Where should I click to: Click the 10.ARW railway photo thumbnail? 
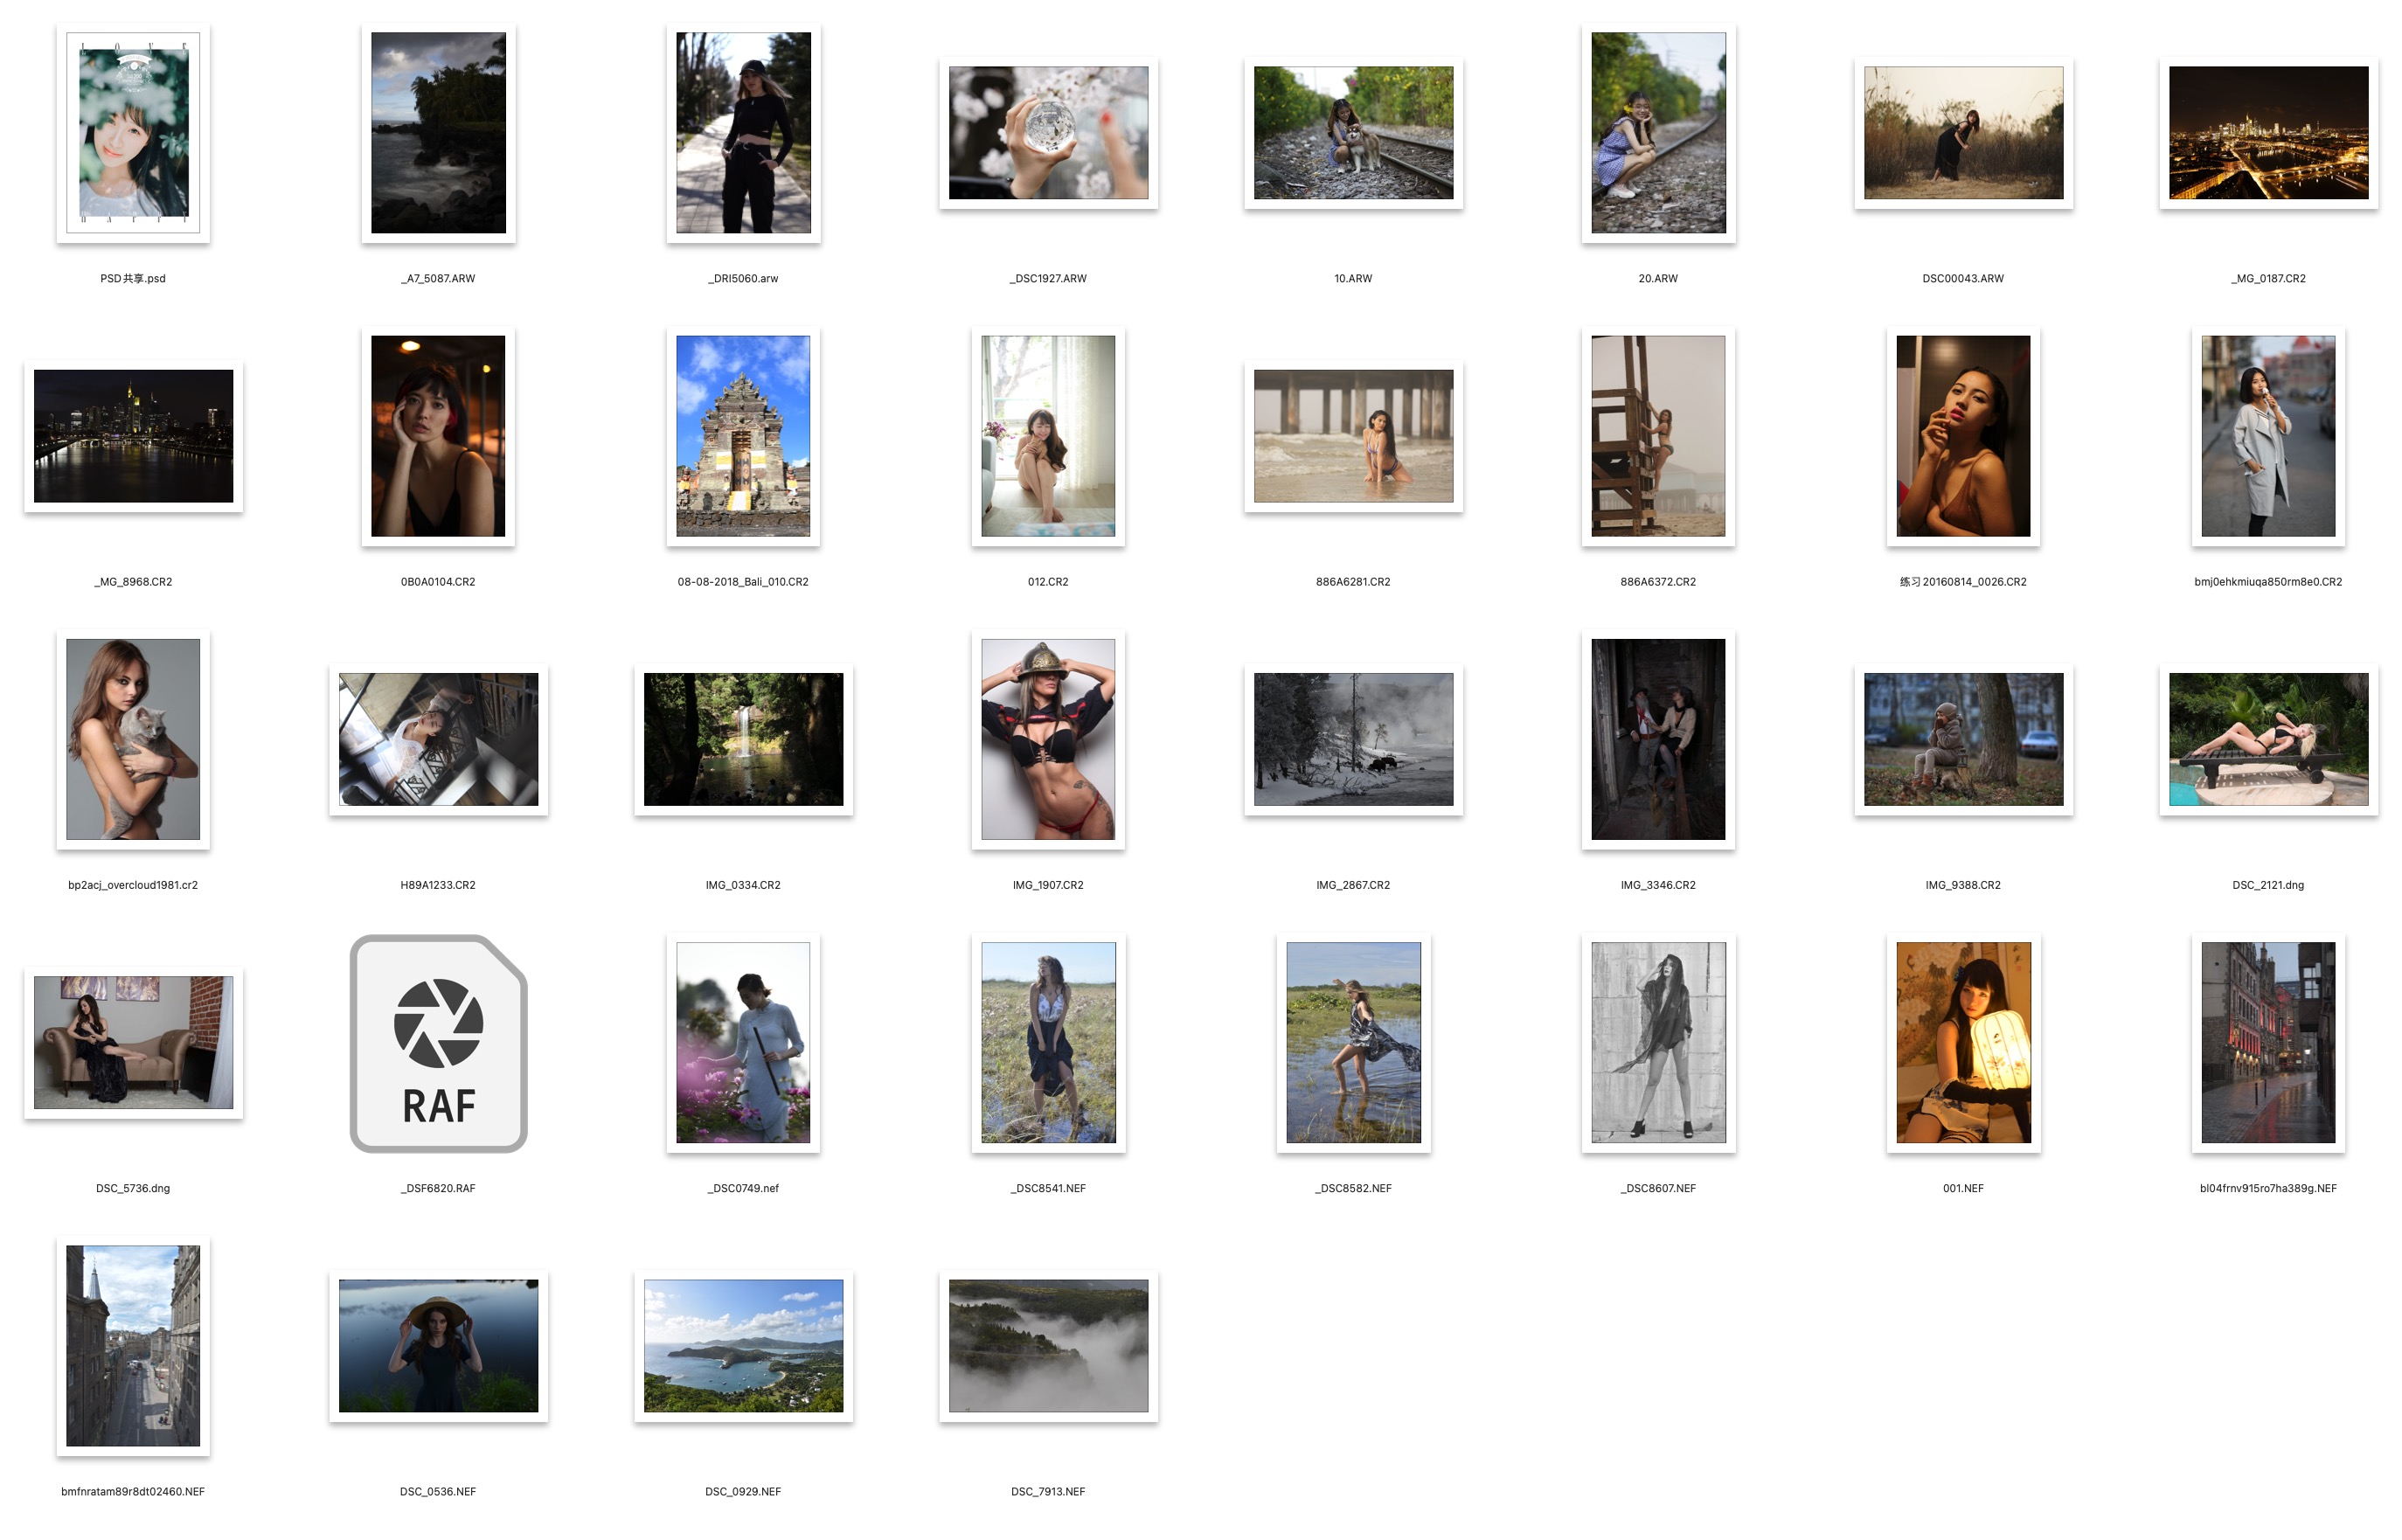[x=1353, y=133]
